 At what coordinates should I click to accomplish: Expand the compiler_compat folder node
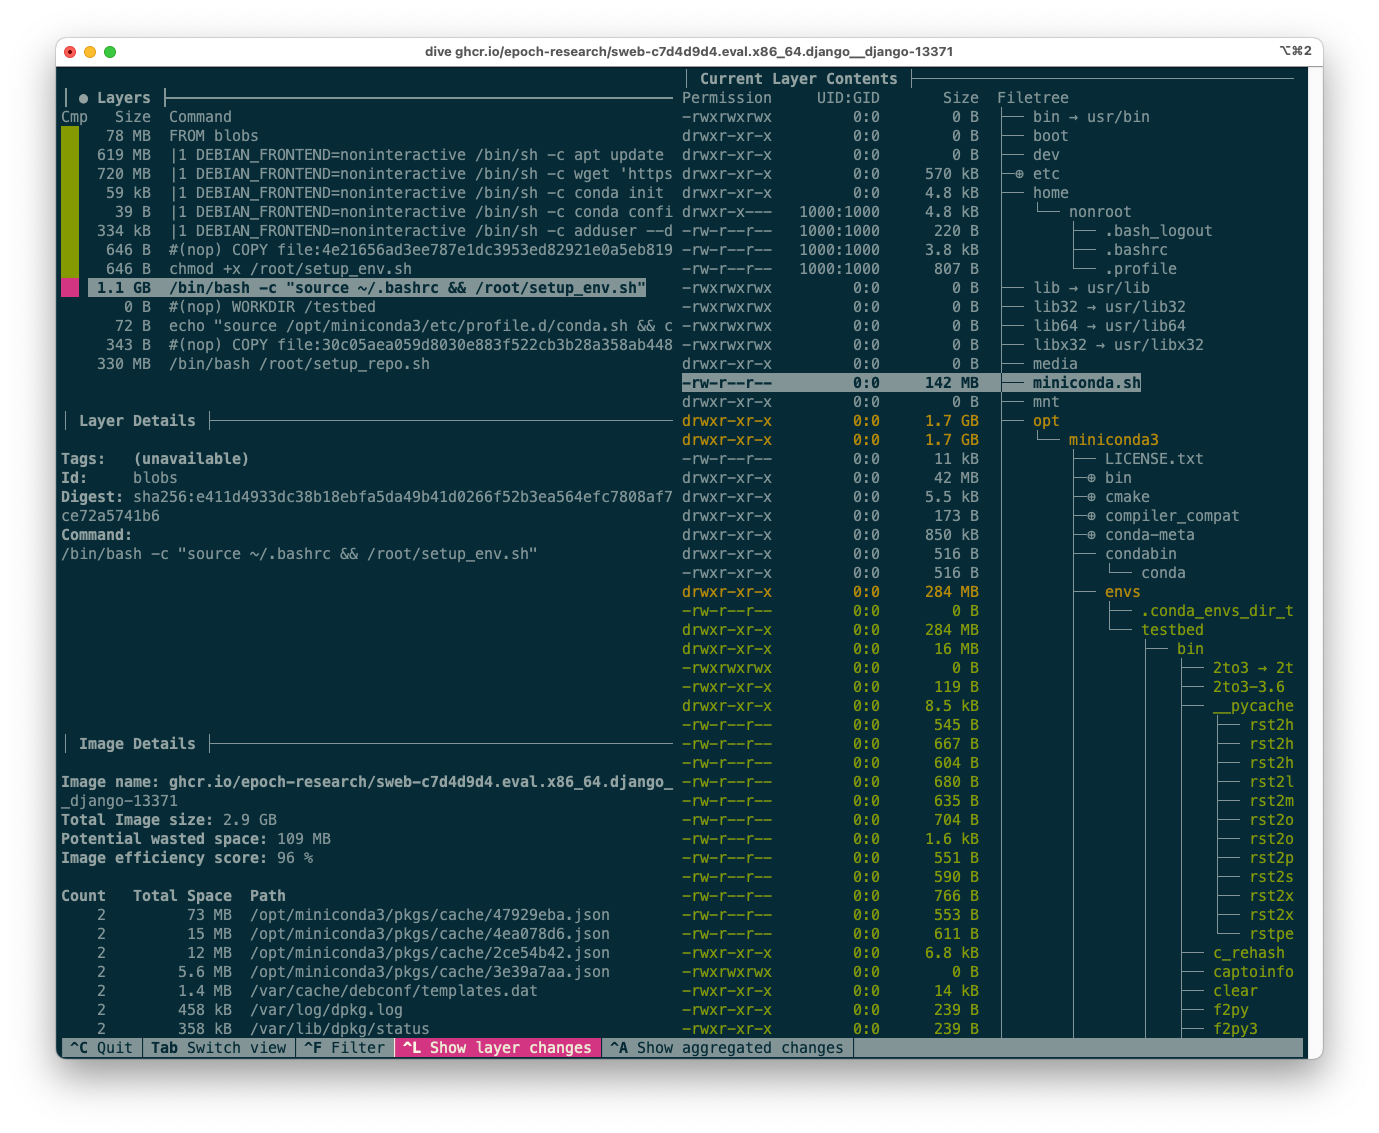point(1091,516)
